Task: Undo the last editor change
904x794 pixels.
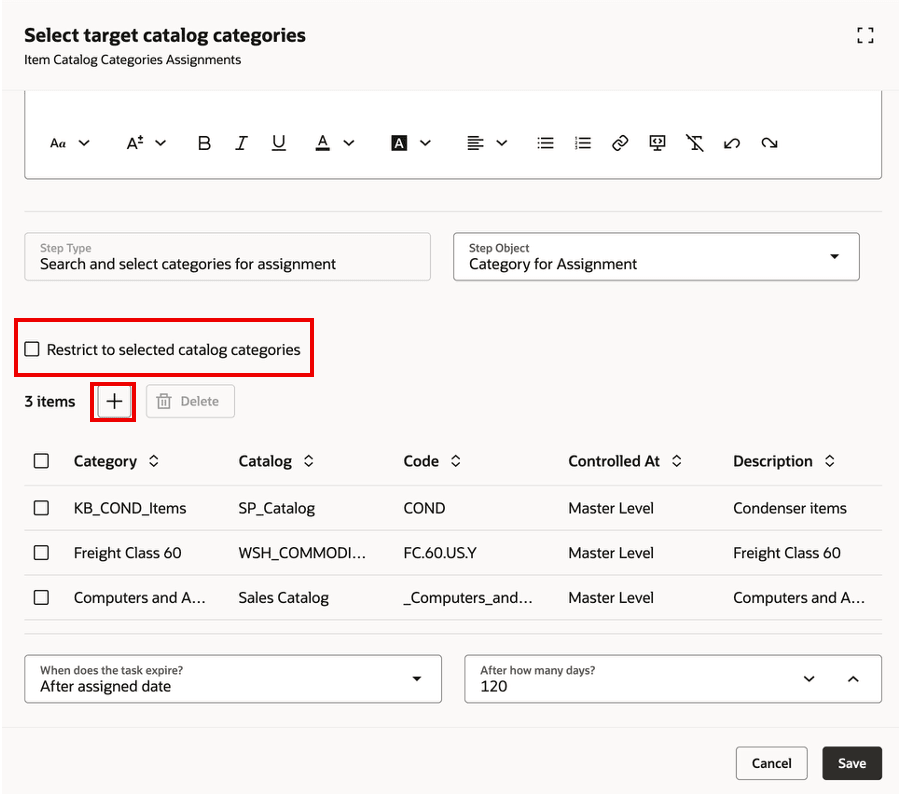Action: tap(731, 143)
